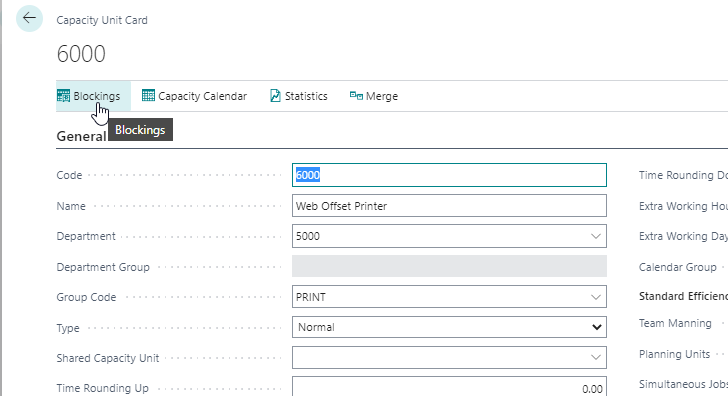Image resolution: width=728 pixels, height=396 pixels.
Task: Click the Department Group label
Action: (103, 267)
